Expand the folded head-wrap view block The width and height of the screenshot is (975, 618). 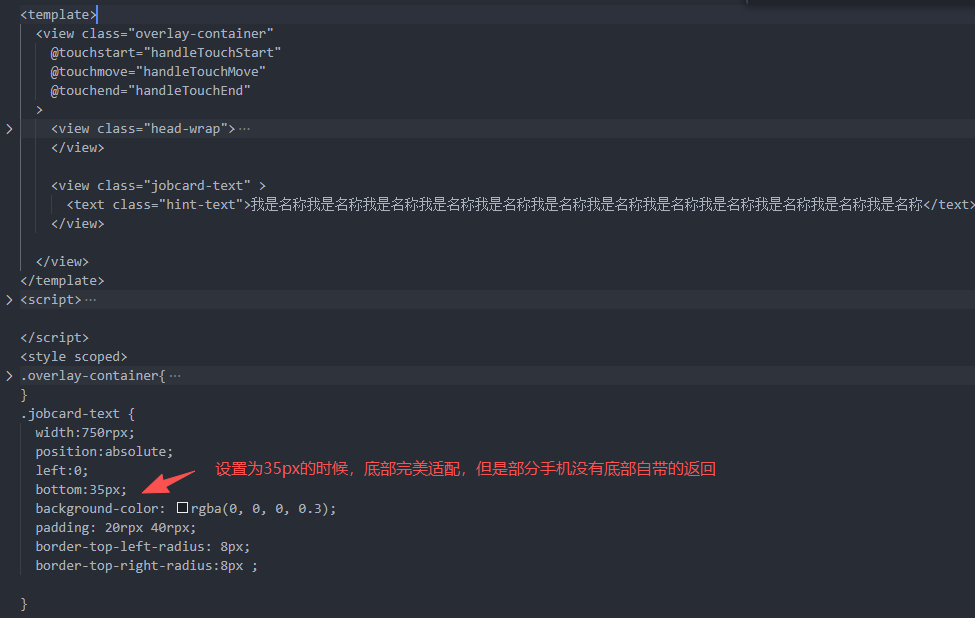(x=10, y=129)
